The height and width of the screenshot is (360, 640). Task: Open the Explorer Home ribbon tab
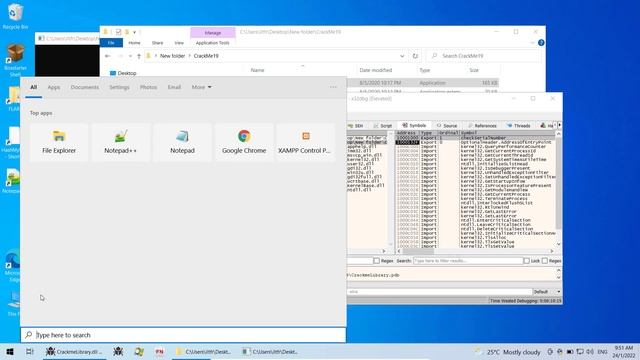[x=134, y=43]
